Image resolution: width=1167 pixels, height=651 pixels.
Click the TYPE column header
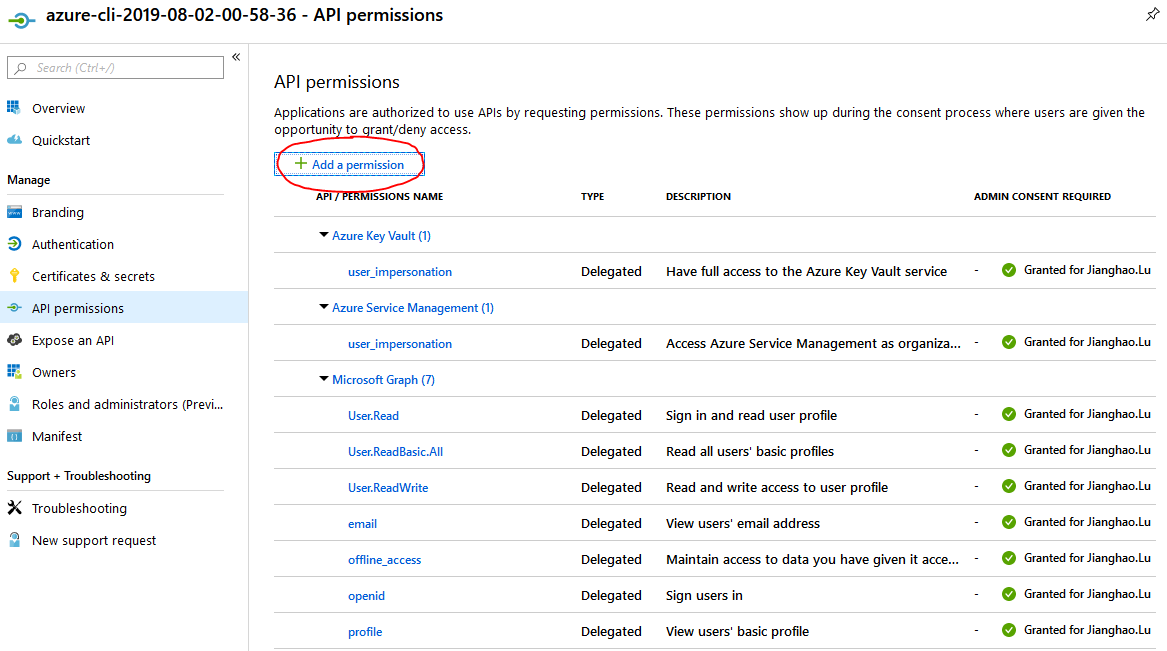[x=592, y=196]
